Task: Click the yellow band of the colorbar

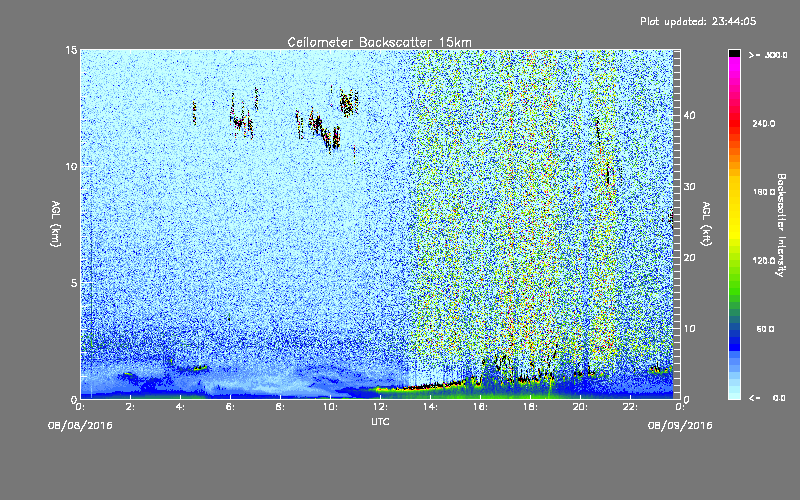Action: tap(734, 209)
